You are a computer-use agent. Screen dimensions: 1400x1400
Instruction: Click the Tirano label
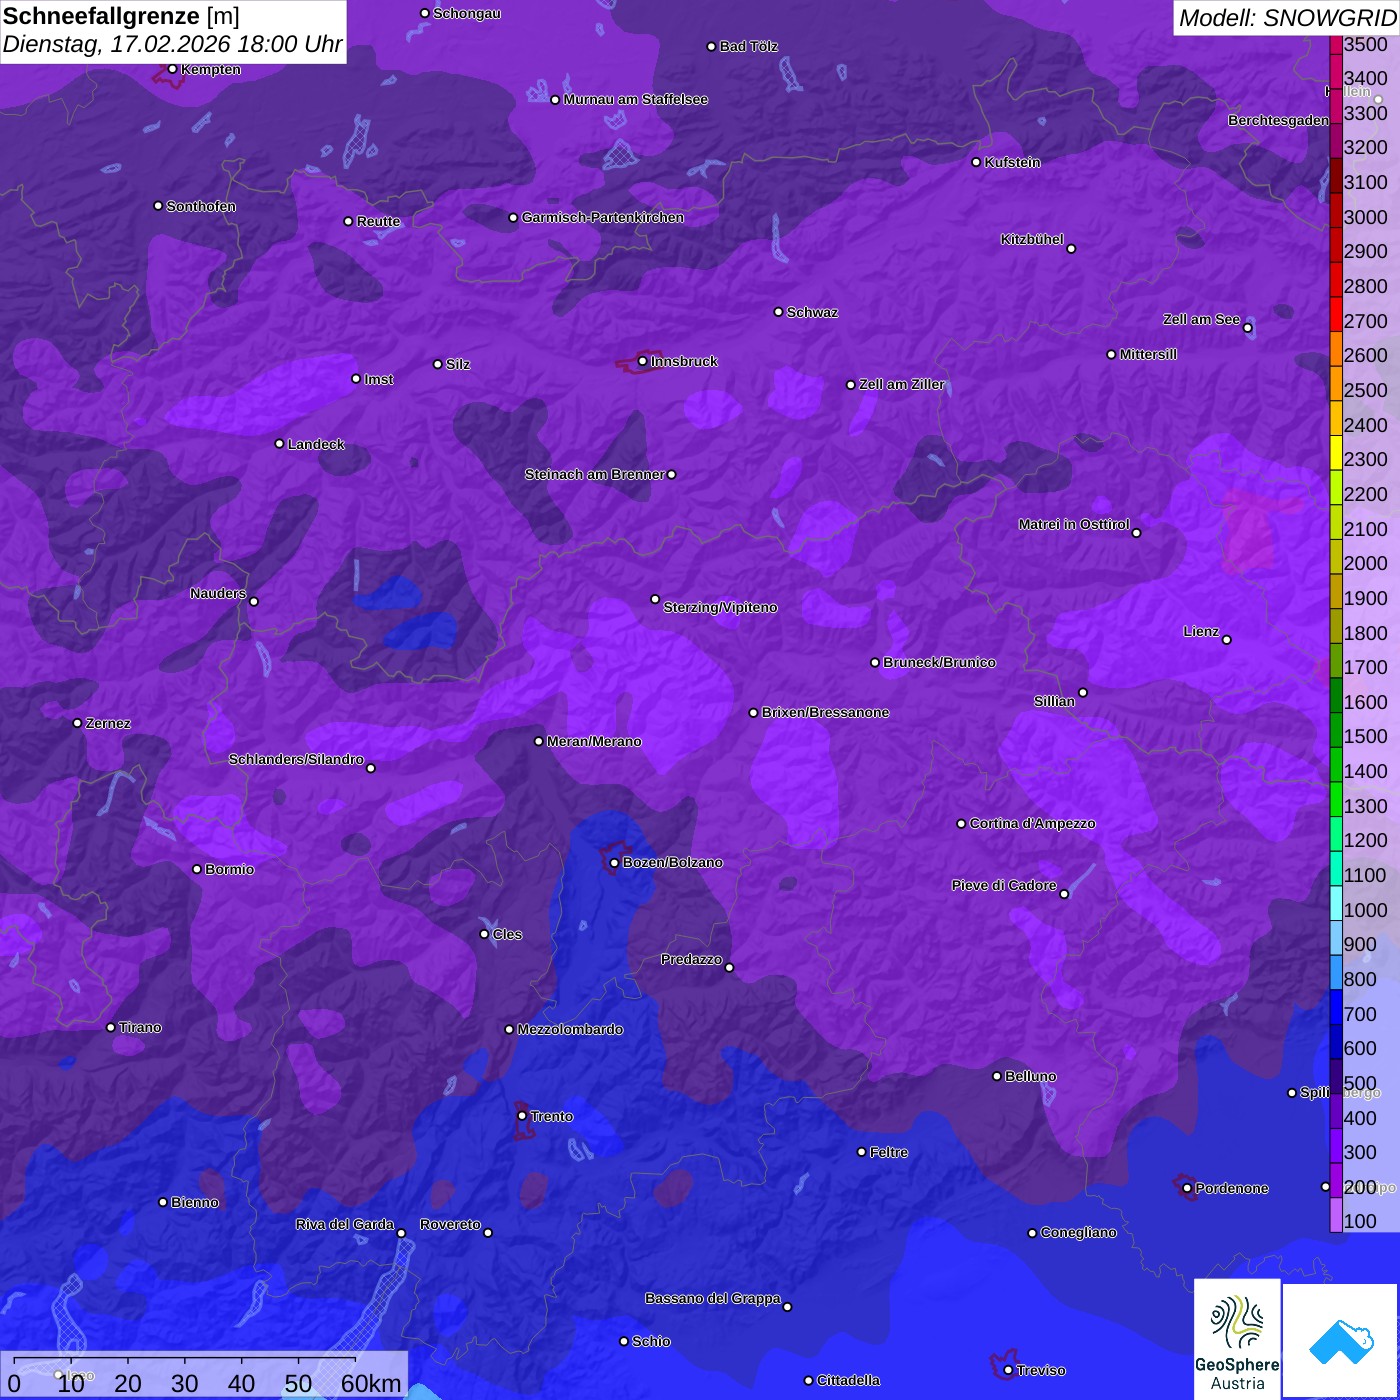pos(140,1027)
